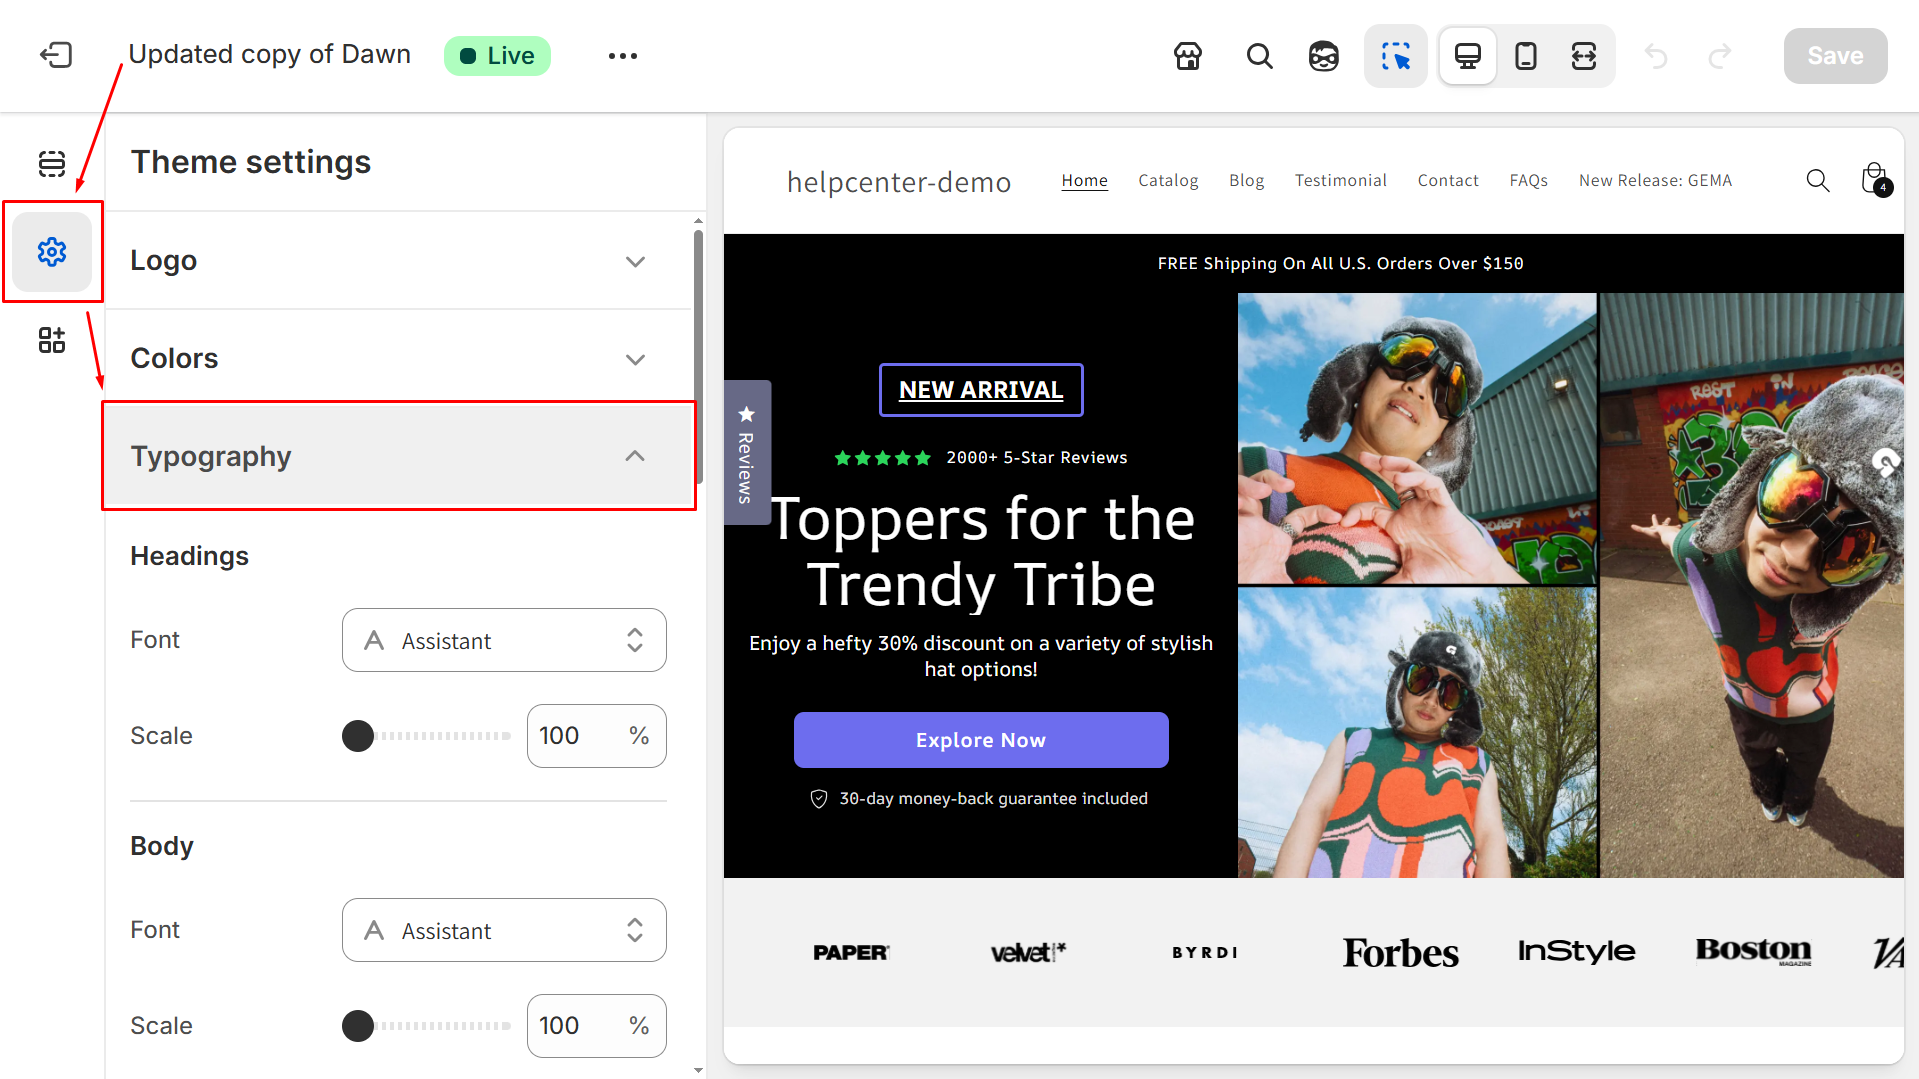The image size is (1919, 1079).
Task: Open the Testimonial menu item in preview
Action: pos(1340,180)
